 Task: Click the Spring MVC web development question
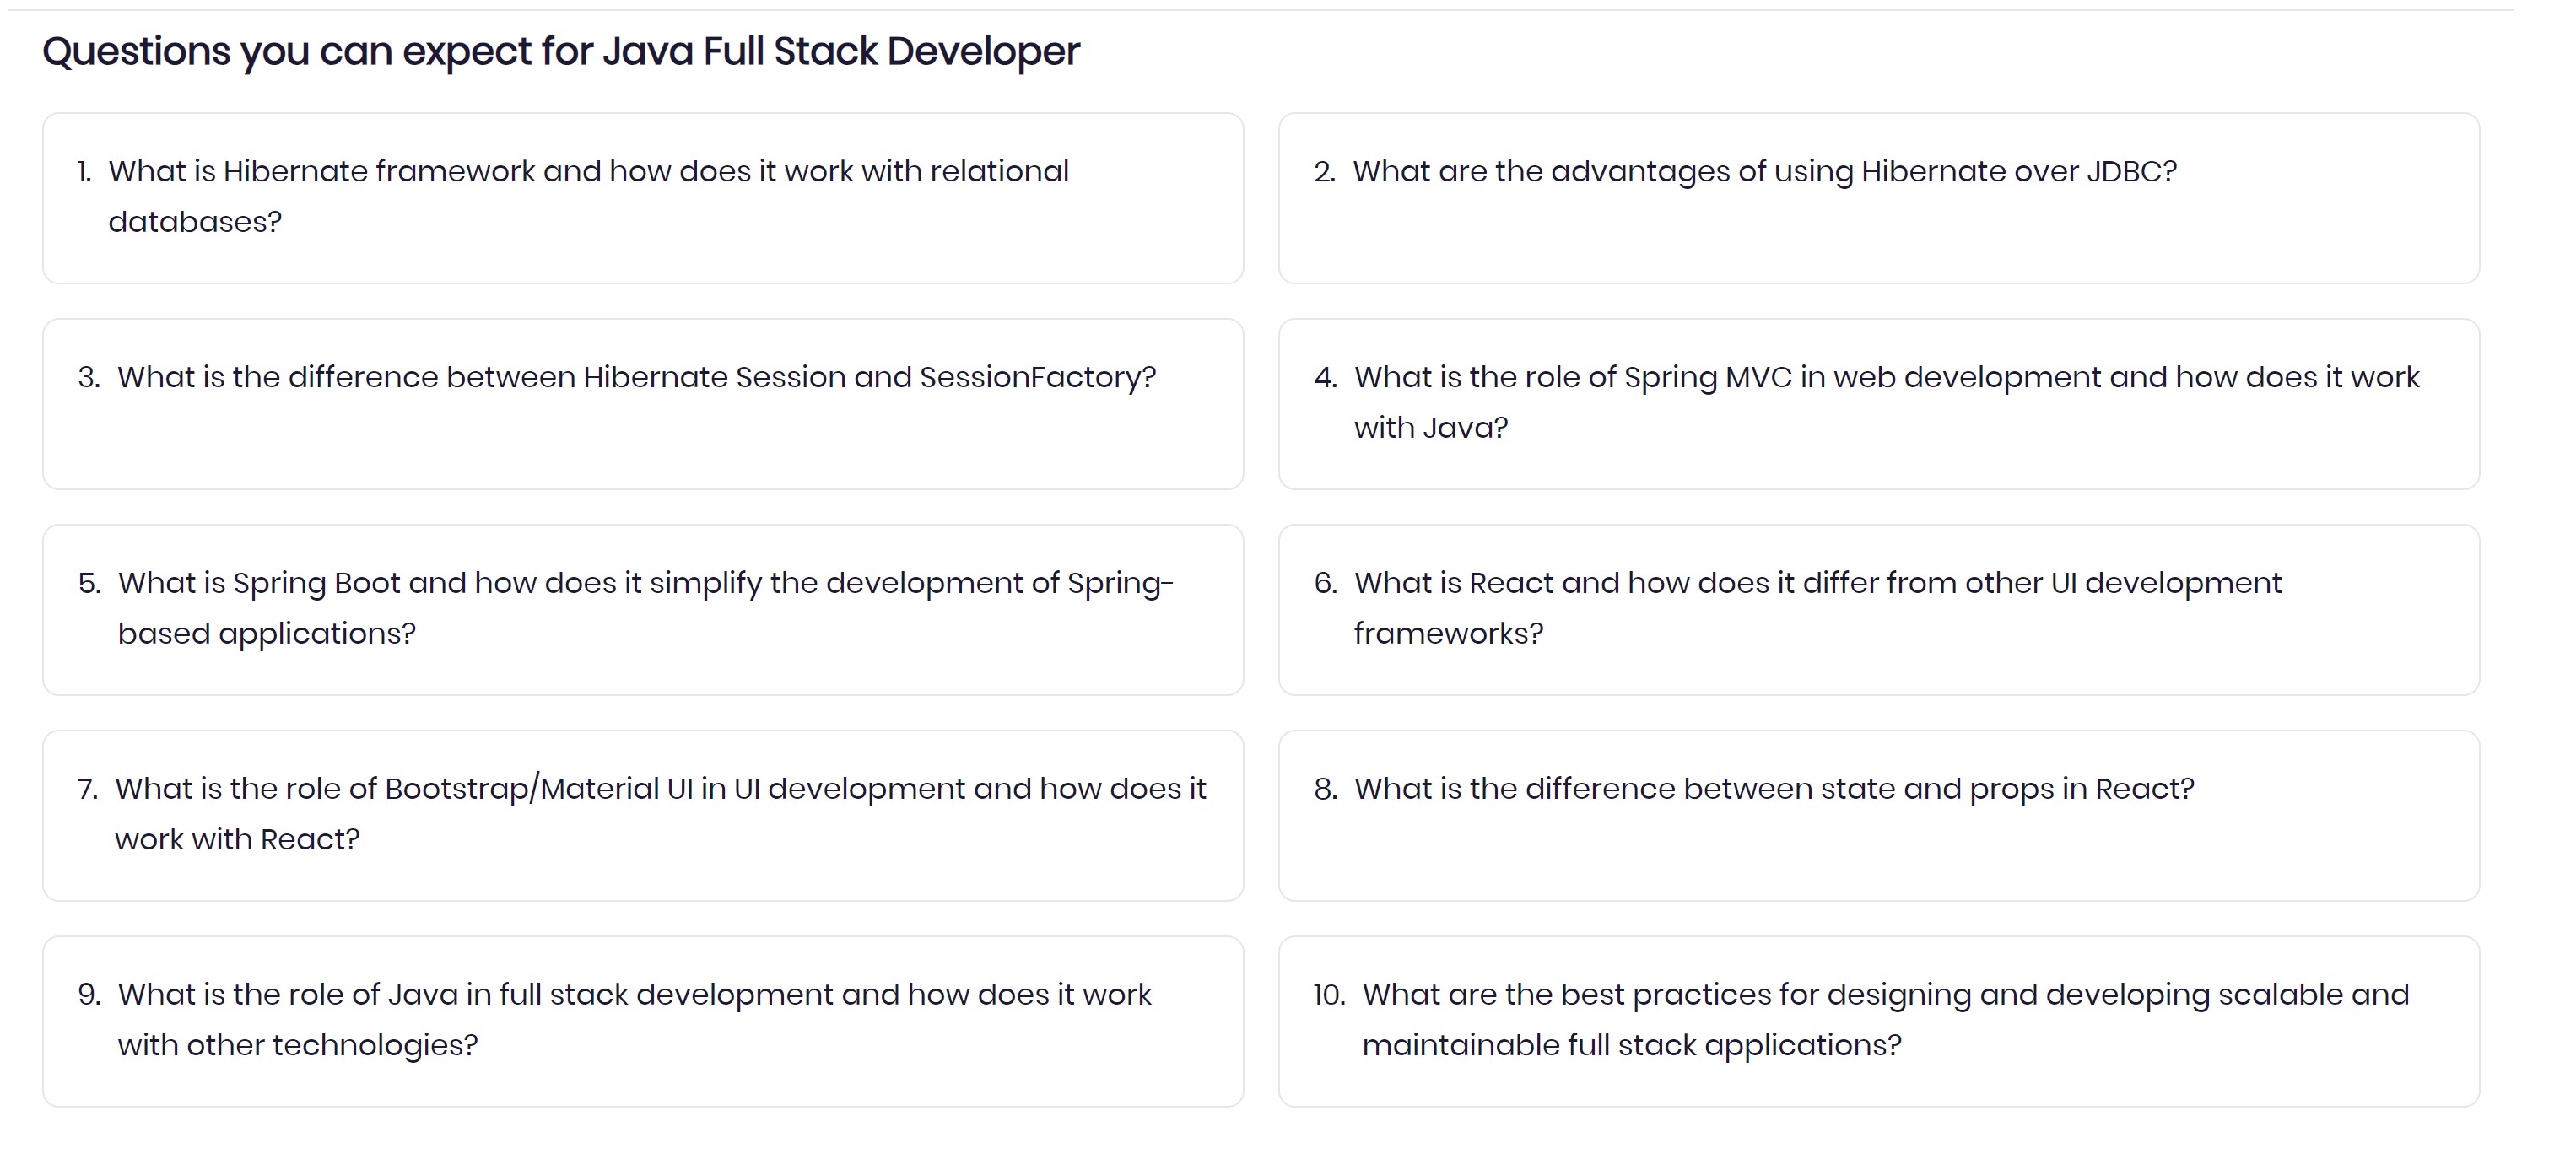click(1879, 404)
